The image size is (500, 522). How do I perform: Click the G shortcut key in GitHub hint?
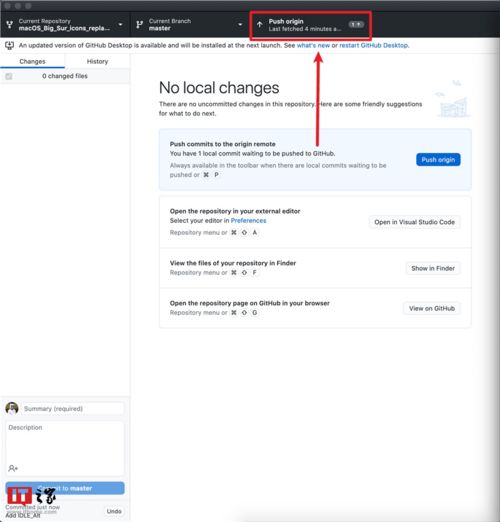[x=255, y=312]
